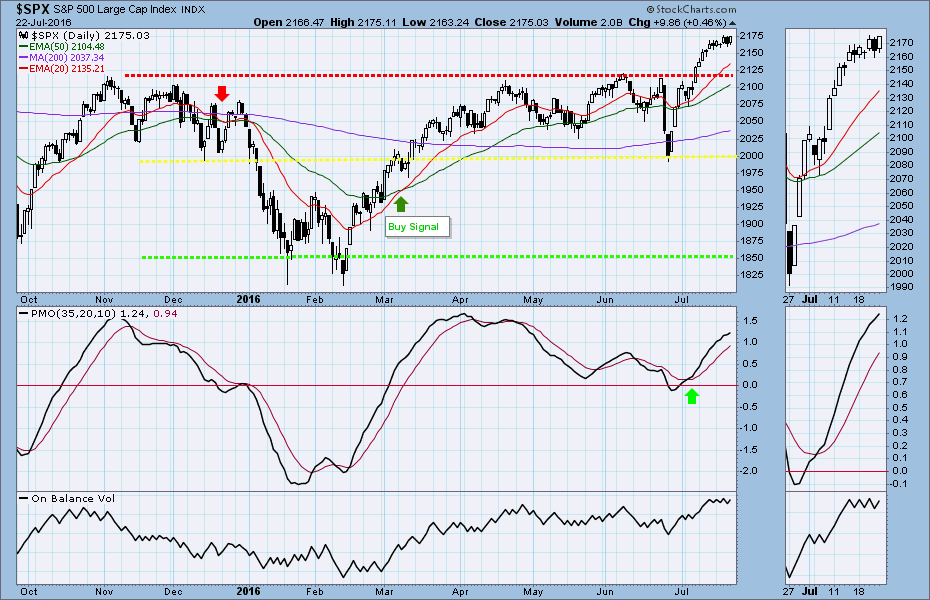Click the On Balance Vol panel label
Screen dimensions: 930x600
[72, 498]
